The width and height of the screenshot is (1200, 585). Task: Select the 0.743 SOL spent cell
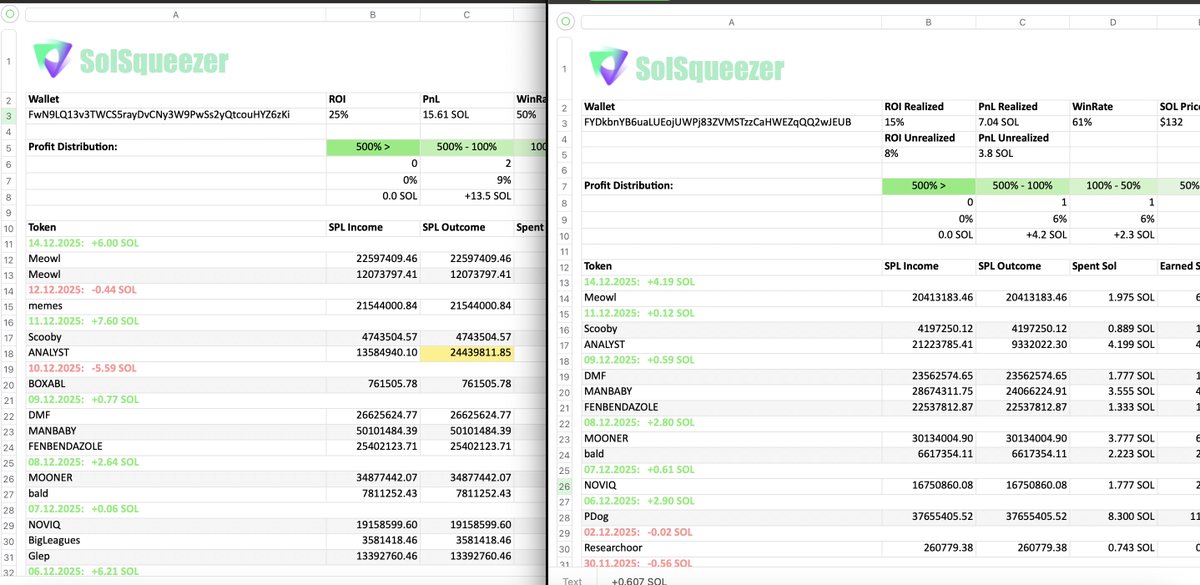tap(1111, 549)
